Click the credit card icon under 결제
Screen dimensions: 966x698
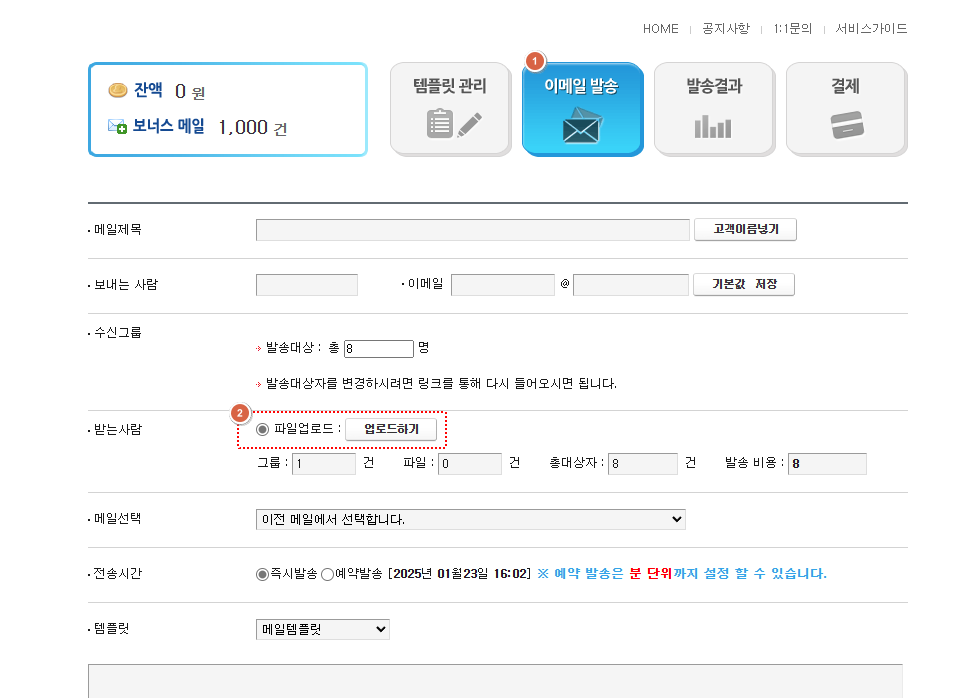pyautogui.click(x=847, y=125)
